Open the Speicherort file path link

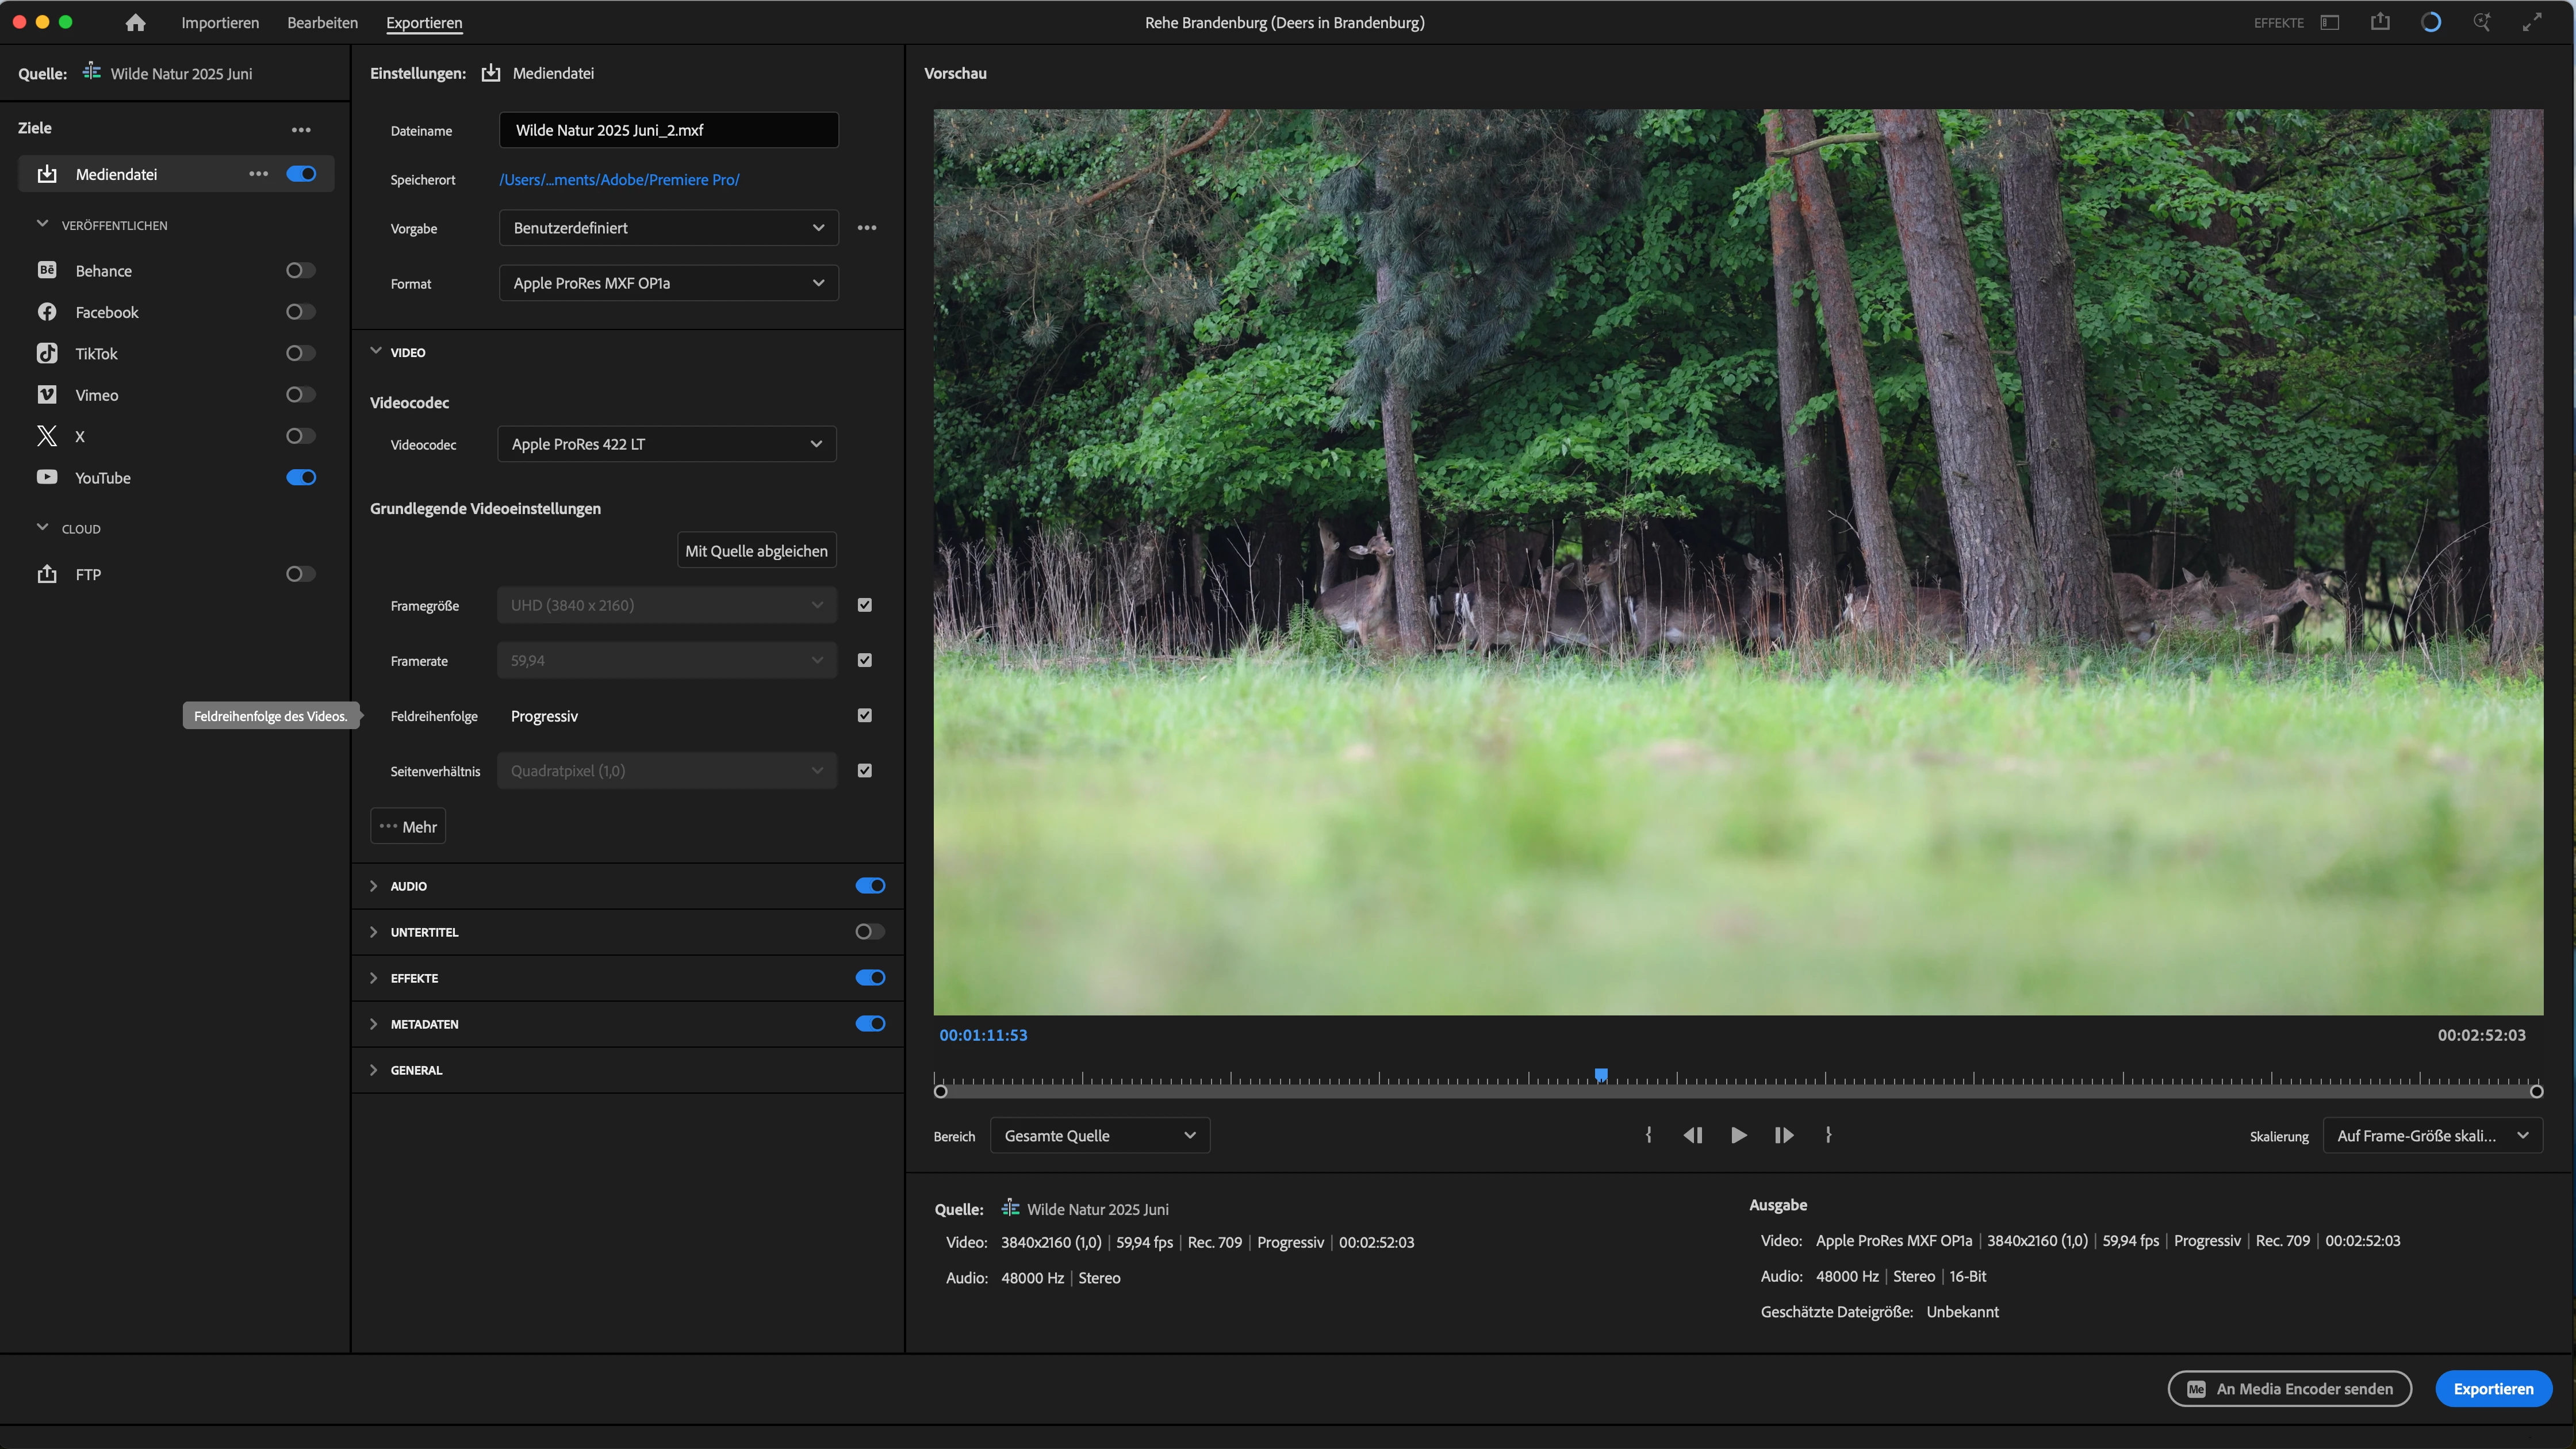[x=619, y=179]
